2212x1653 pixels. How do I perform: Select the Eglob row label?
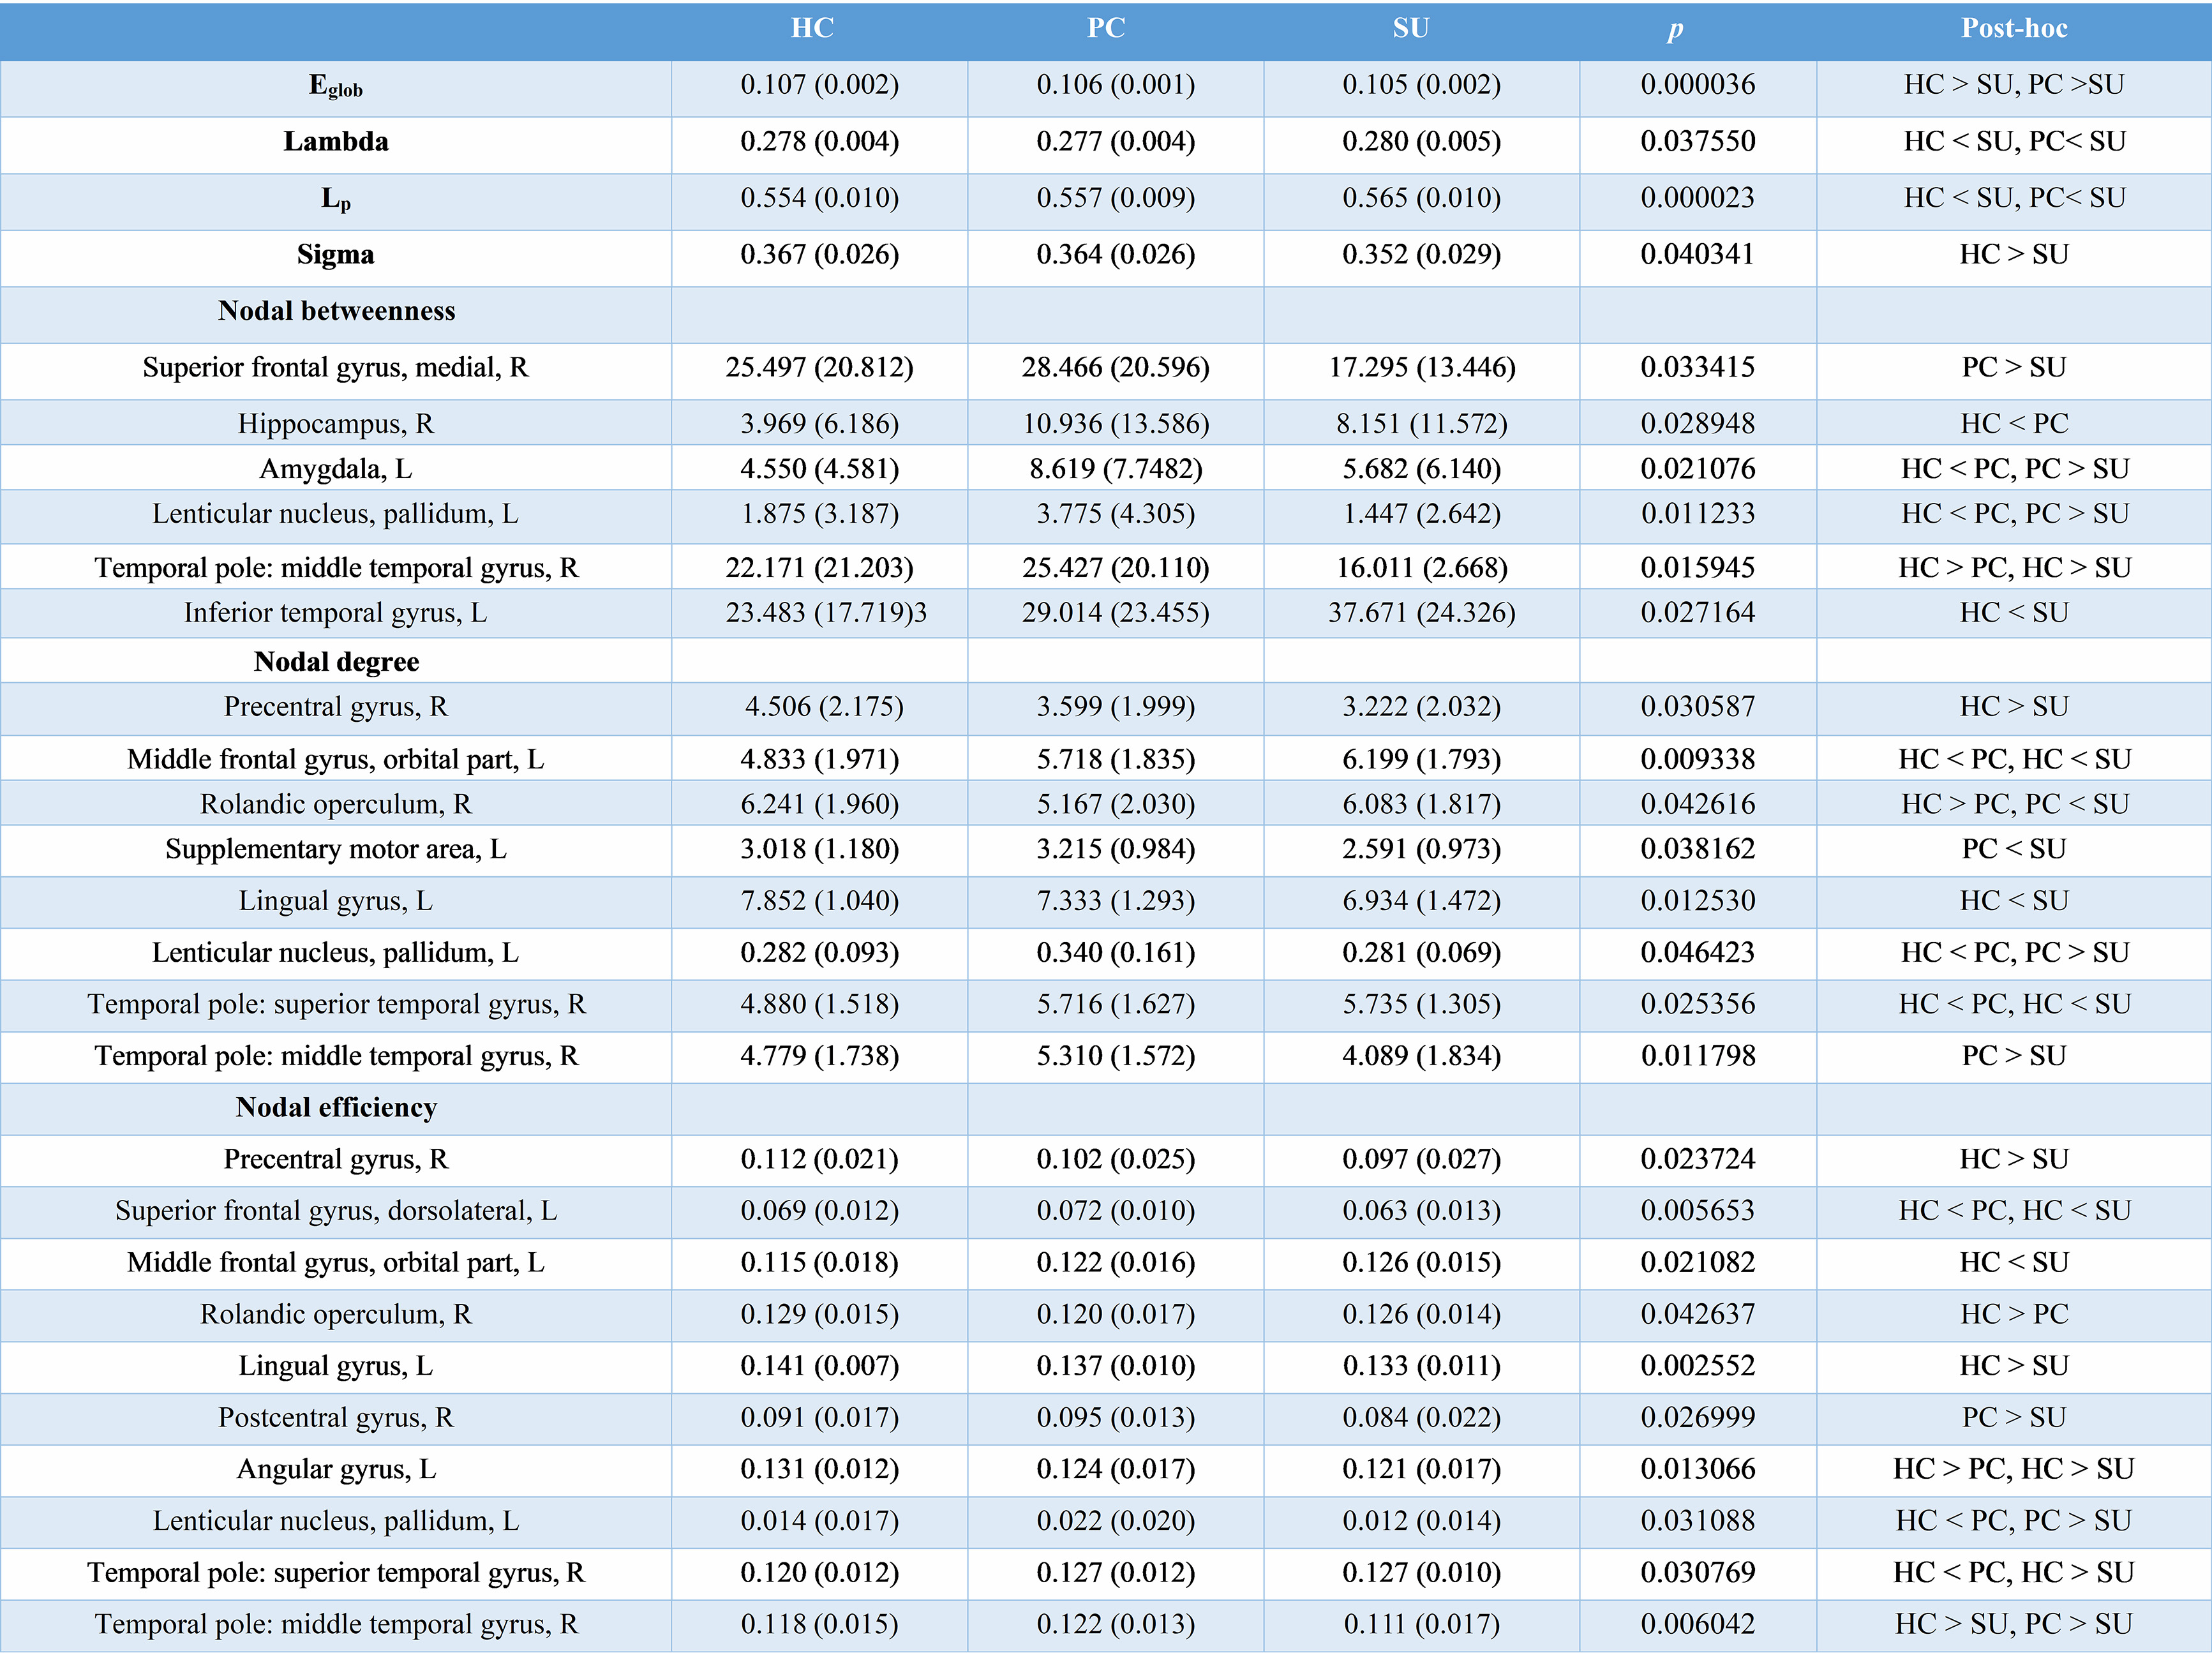(x=335, y=86)
